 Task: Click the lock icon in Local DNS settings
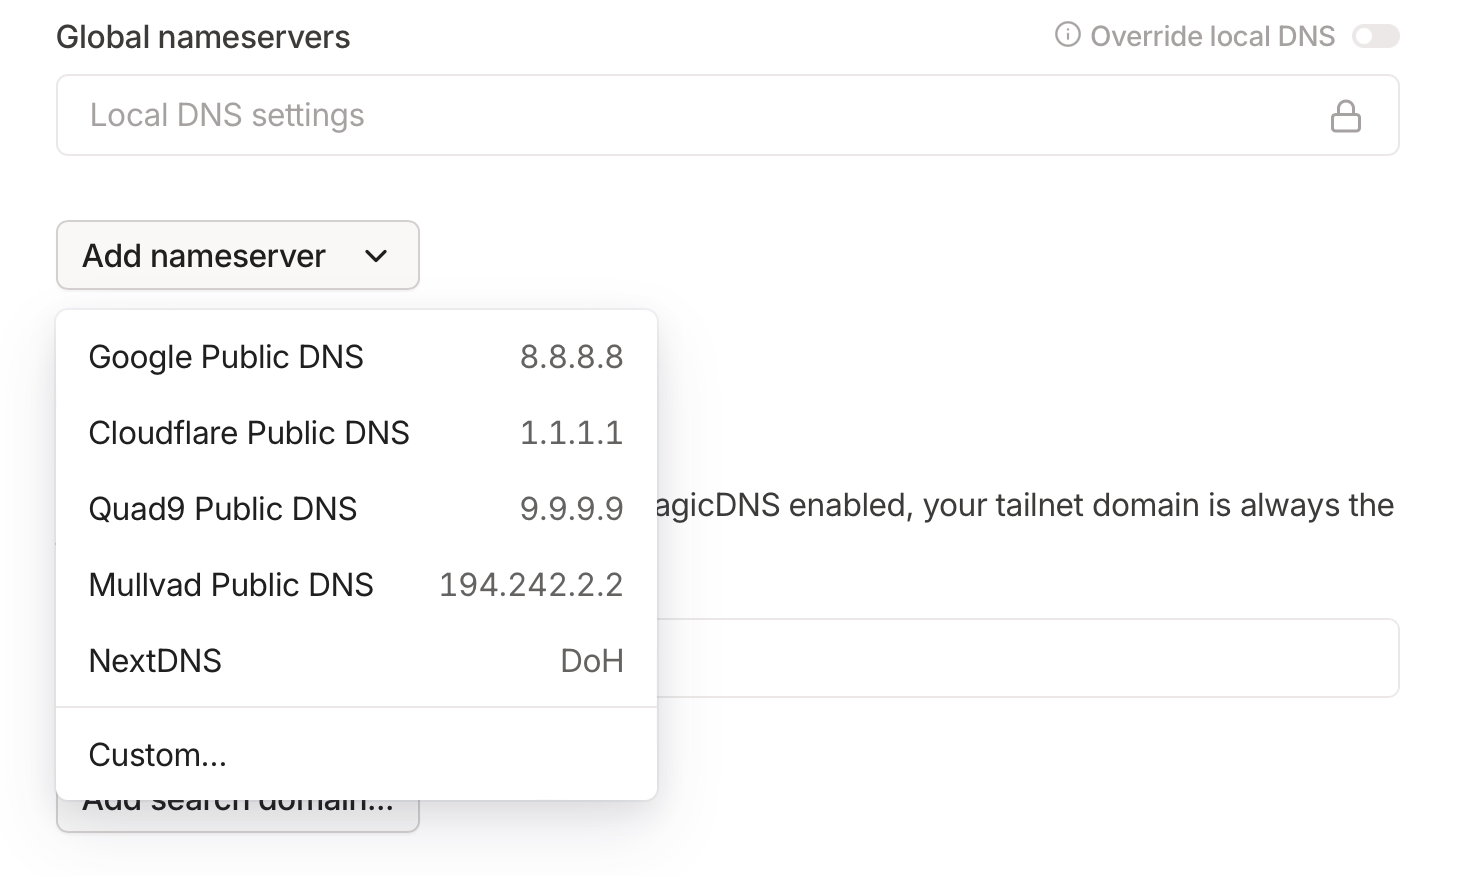click(1346, 116)
